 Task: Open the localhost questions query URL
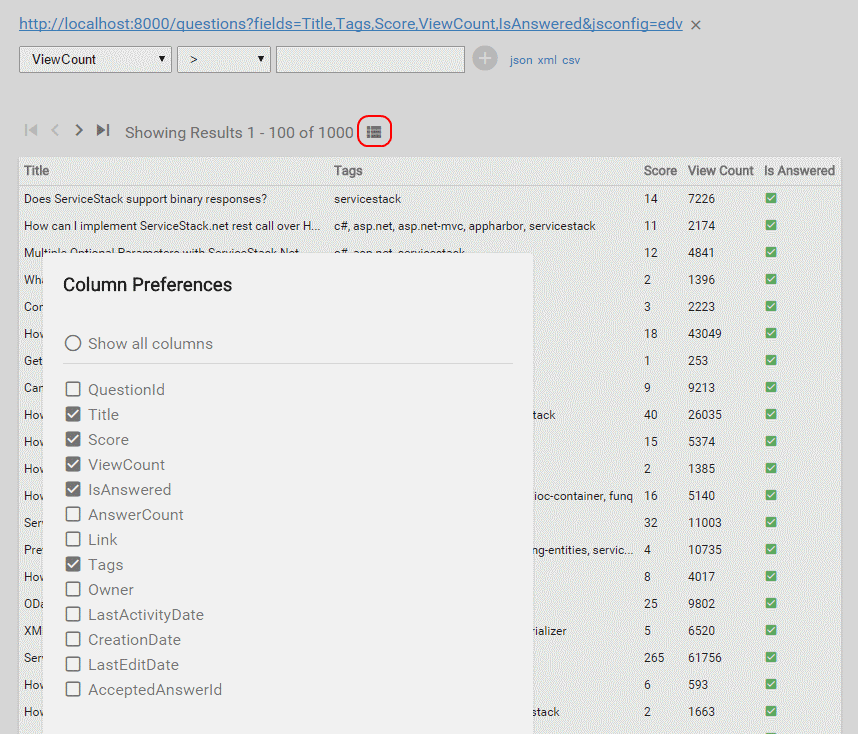(350, 23)
